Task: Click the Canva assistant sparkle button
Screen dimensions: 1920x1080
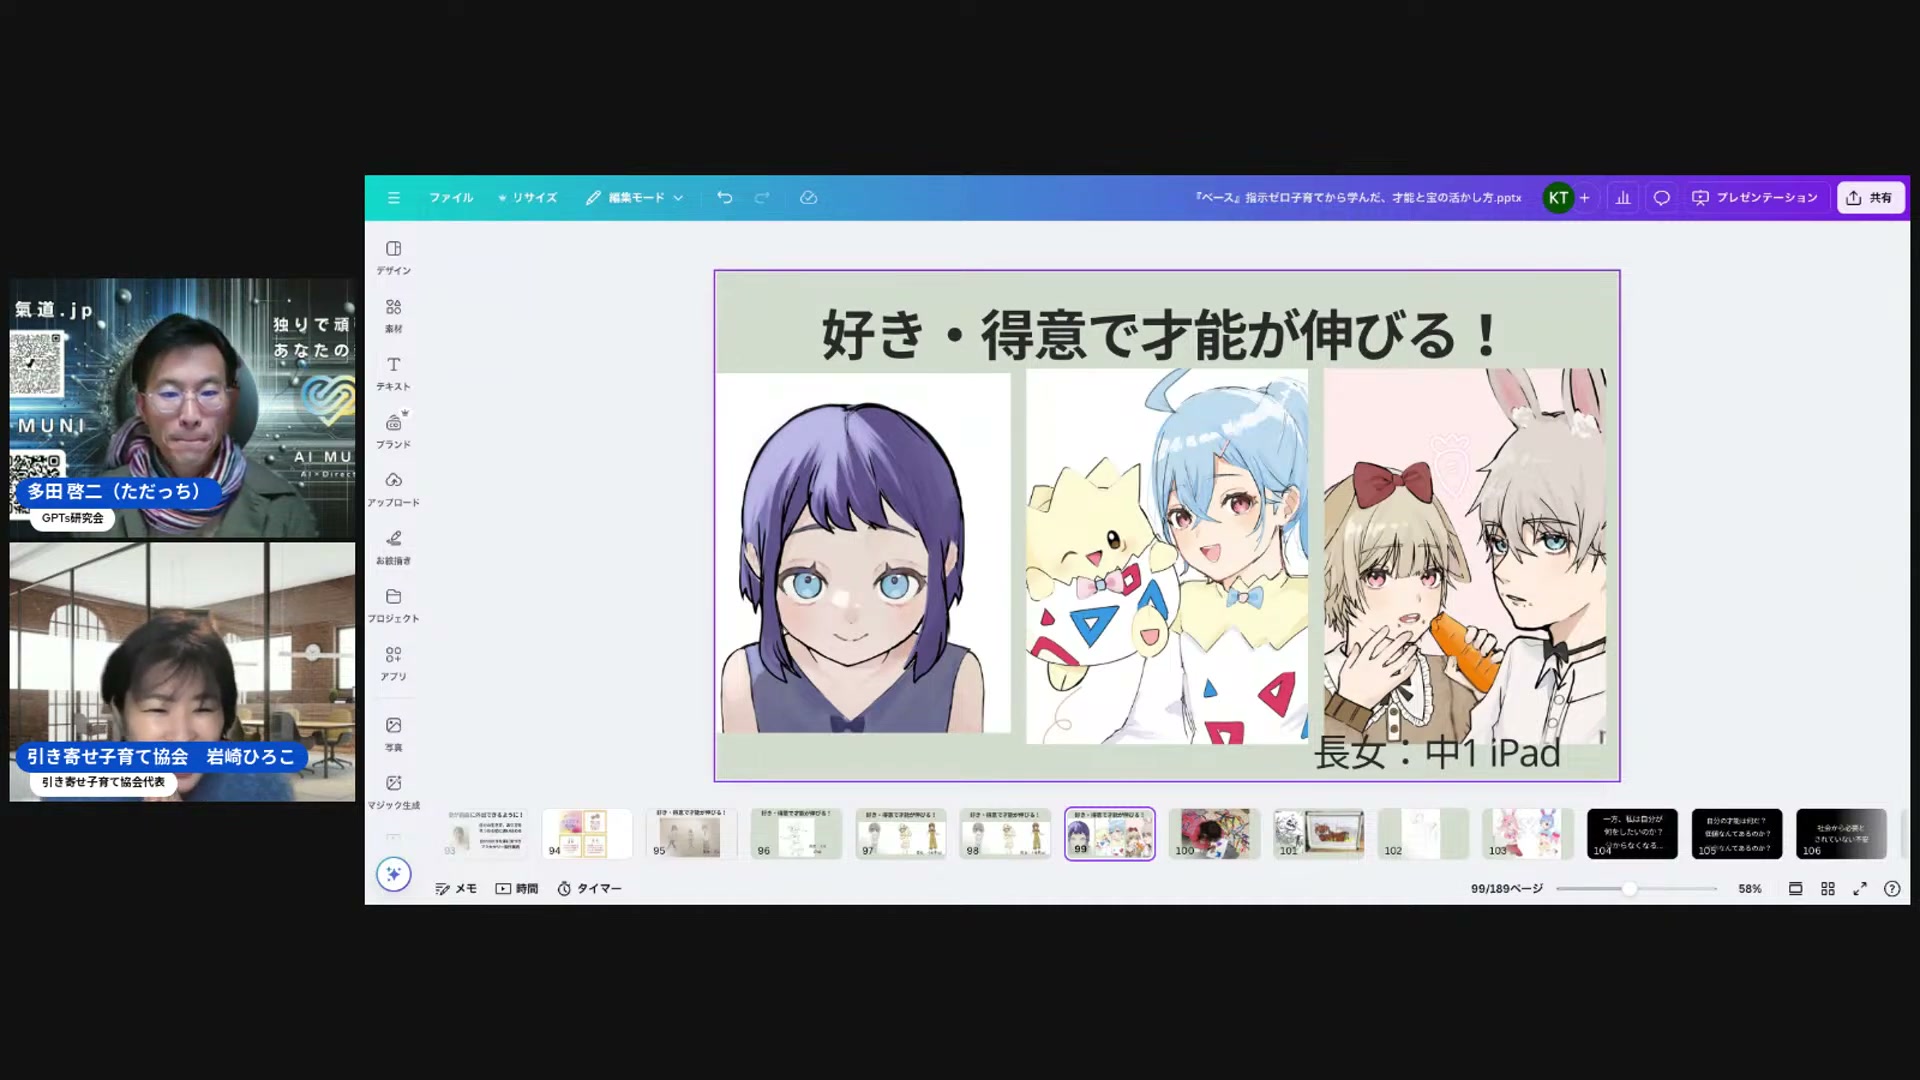Action: tap(394, 874)
